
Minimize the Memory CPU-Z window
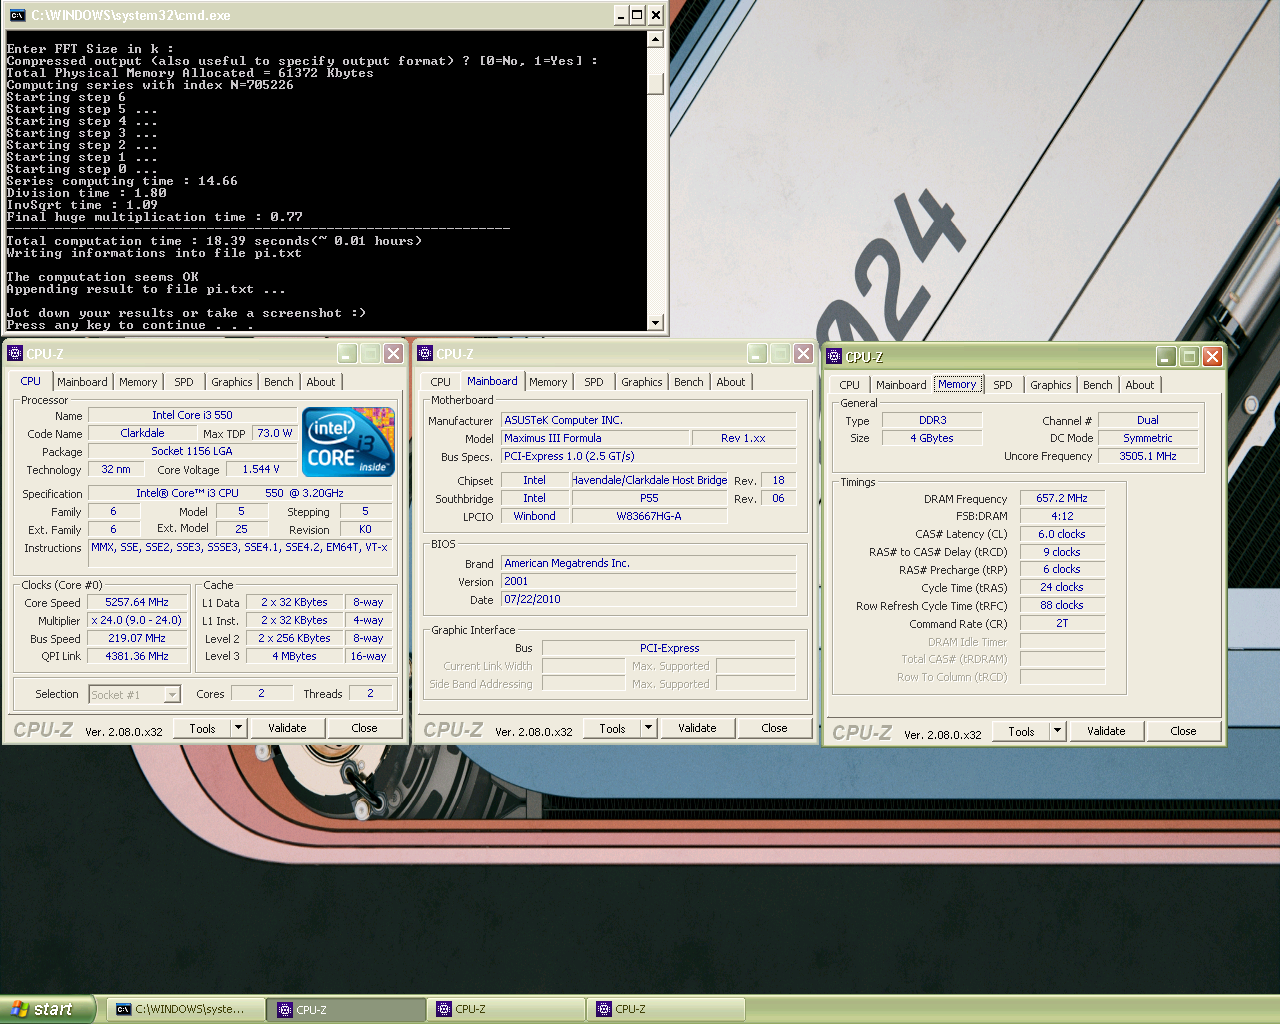click(1166, 356)
